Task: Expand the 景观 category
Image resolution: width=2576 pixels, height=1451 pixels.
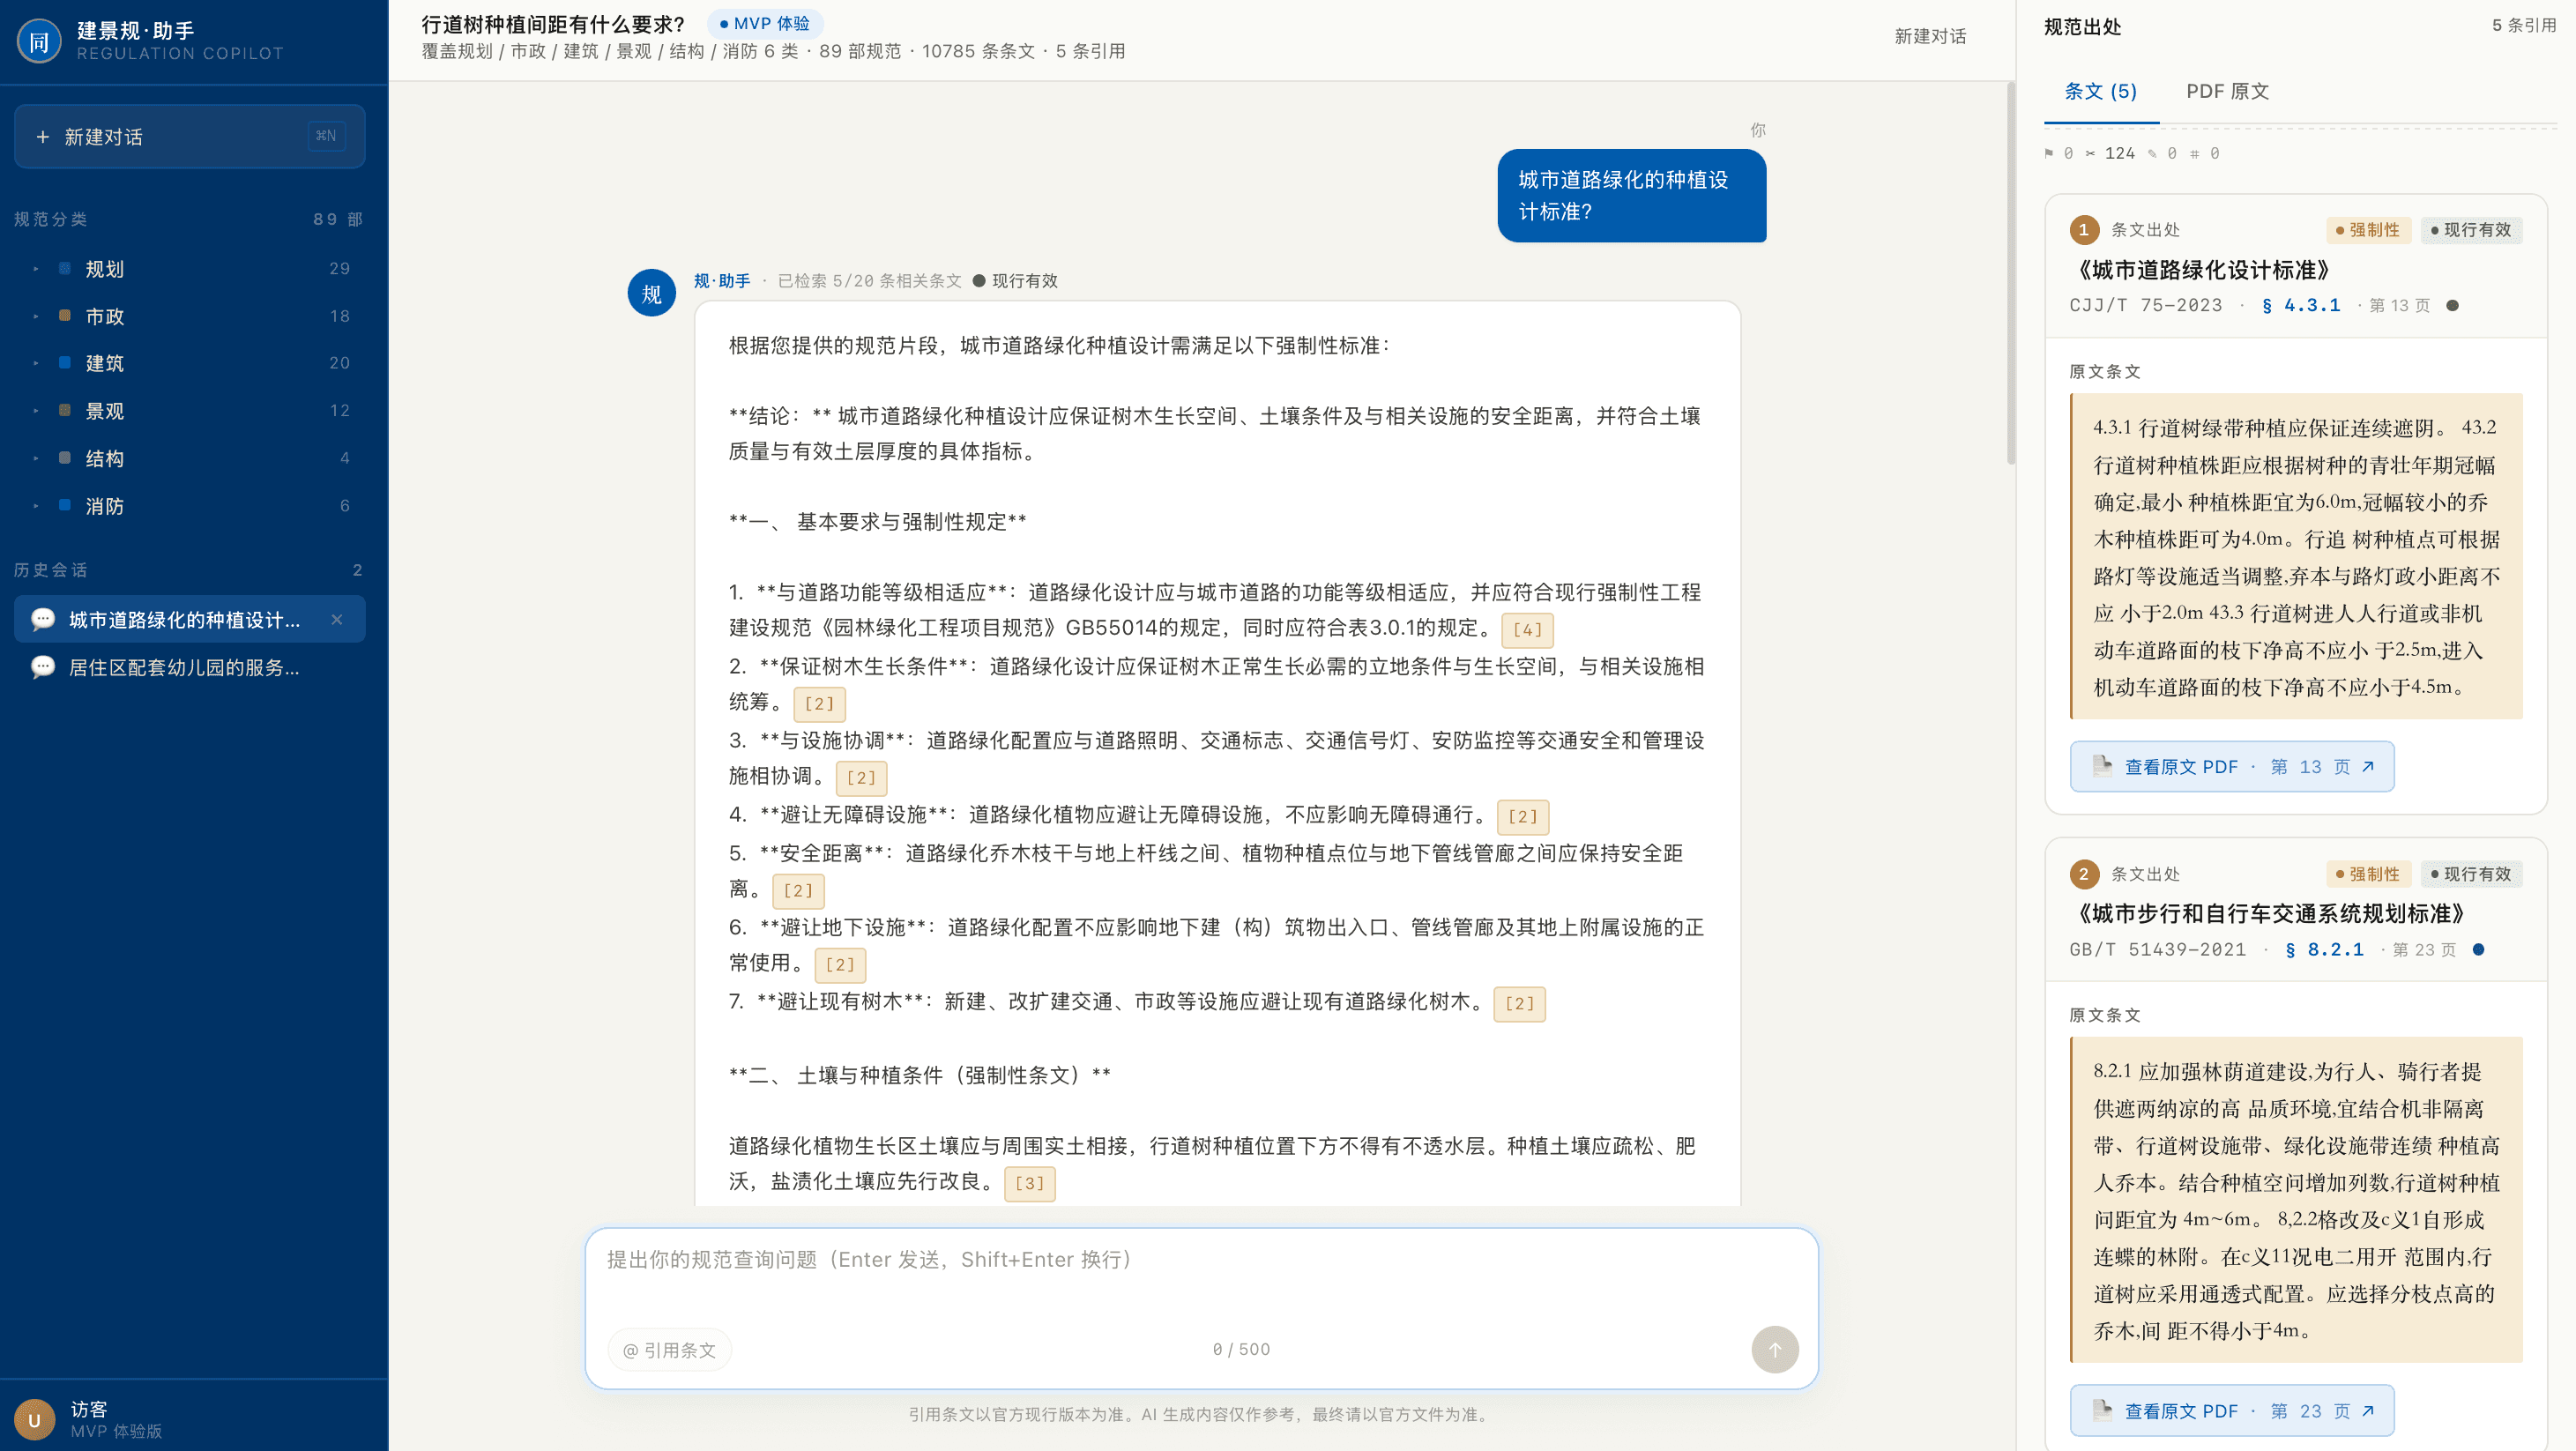Action: (x=36, y=410)
